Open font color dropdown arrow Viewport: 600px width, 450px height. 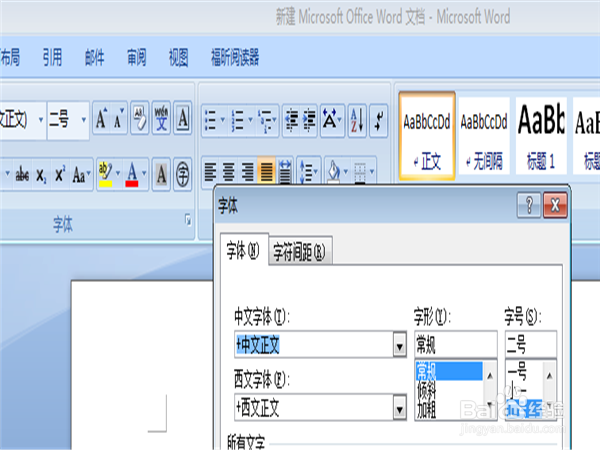coord(144,174)
